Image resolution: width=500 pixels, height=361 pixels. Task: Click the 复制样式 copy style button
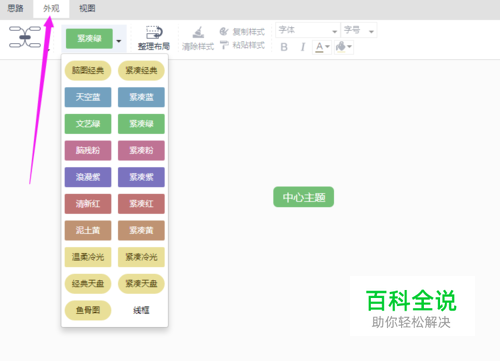point(242,32)
